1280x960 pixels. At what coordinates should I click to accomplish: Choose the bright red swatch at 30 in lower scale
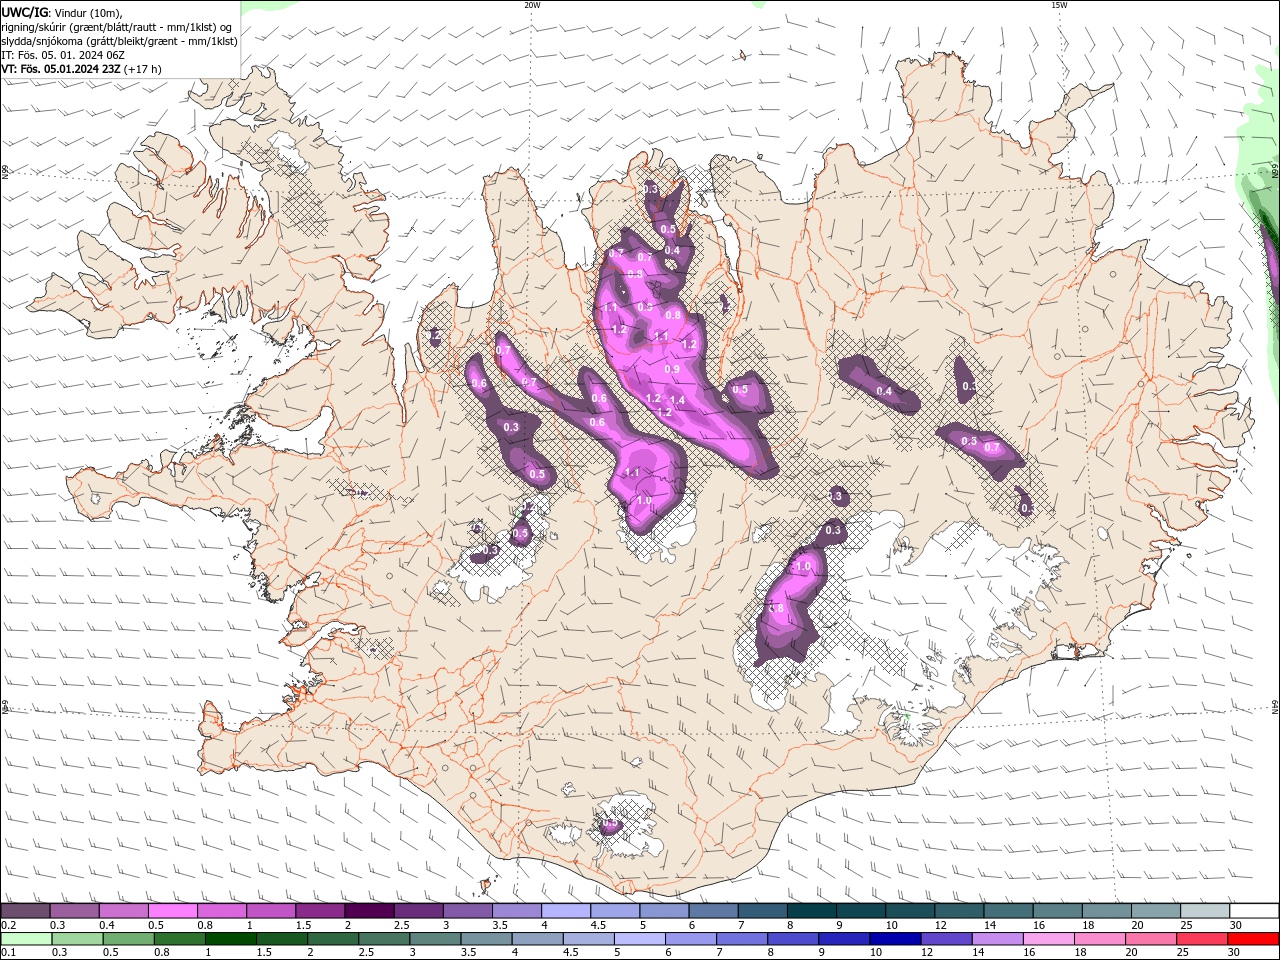(x=1254, y=938)
